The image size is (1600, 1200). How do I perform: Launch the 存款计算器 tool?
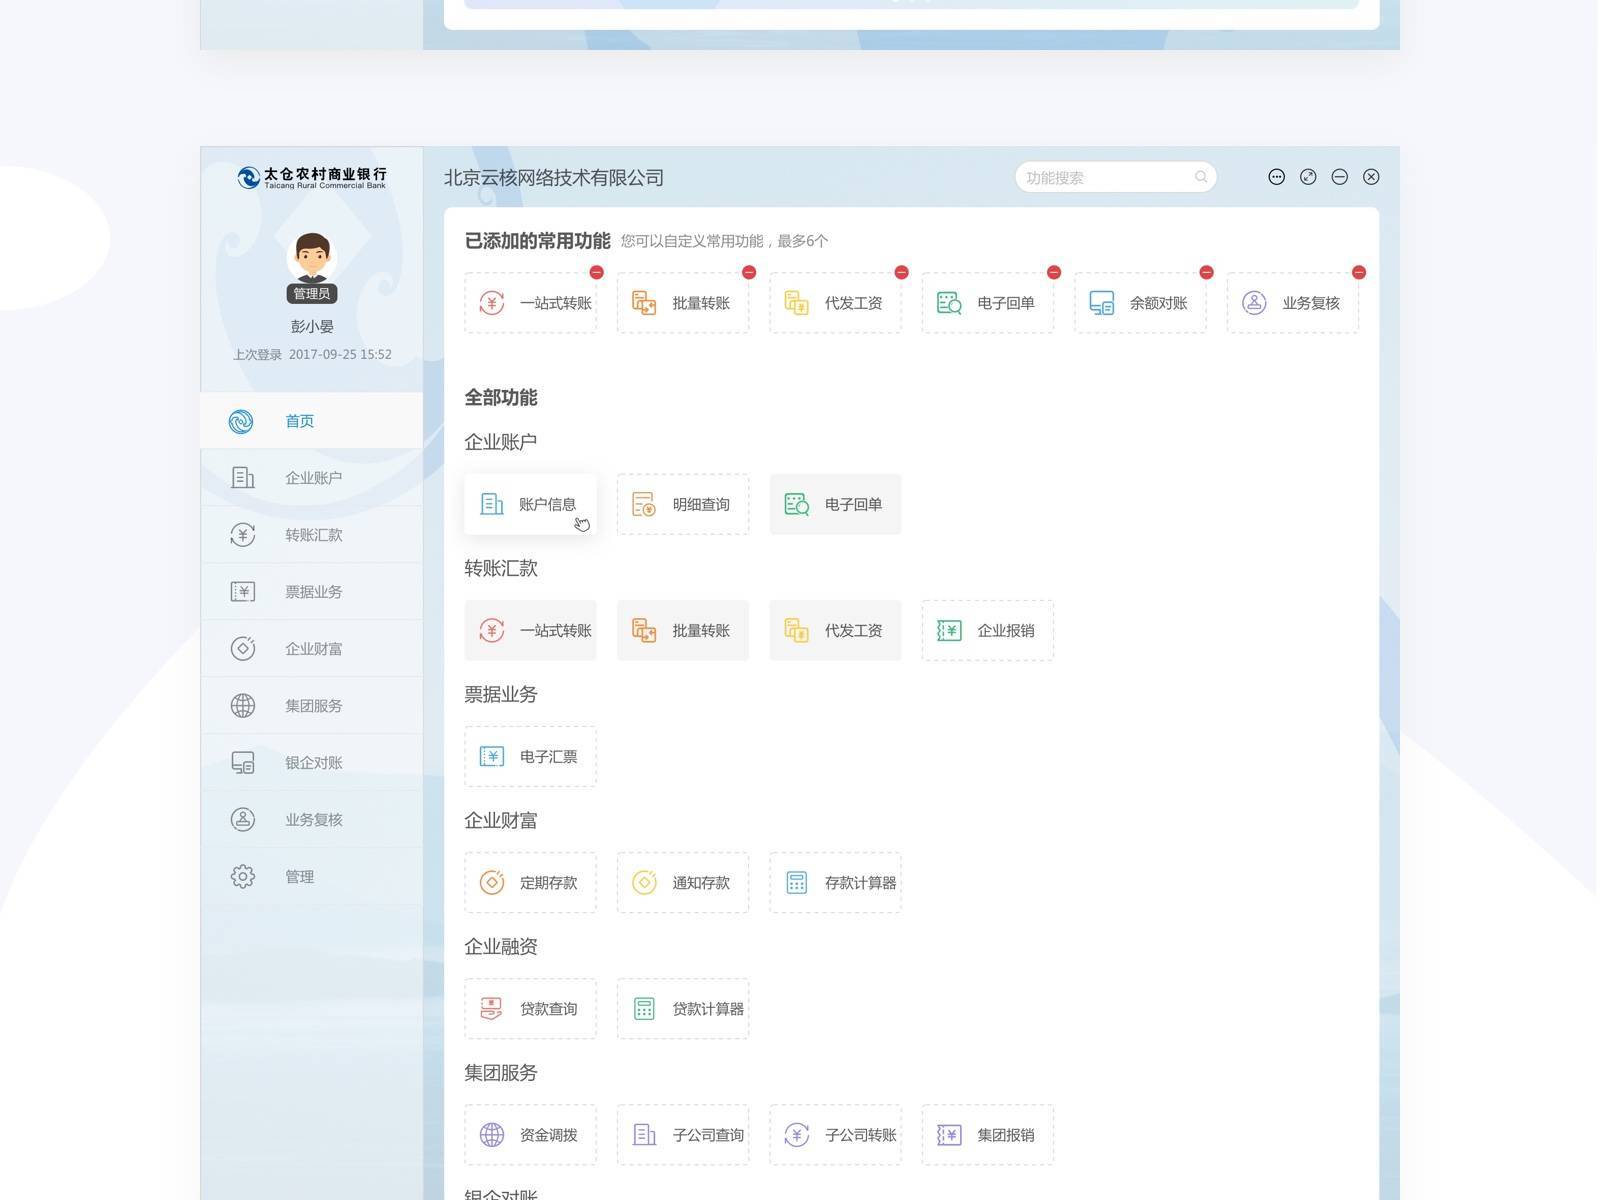tap(835, 883)
